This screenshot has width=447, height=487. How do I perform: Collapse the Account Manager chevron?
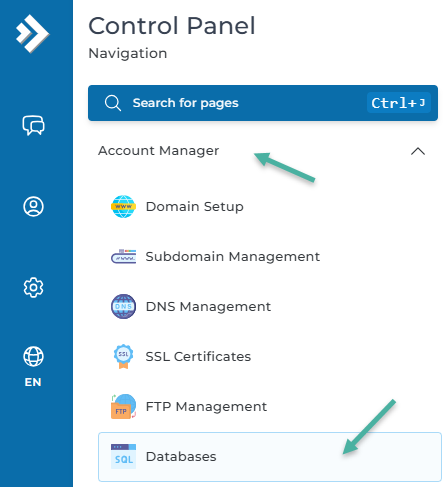(x=418, y=151)
